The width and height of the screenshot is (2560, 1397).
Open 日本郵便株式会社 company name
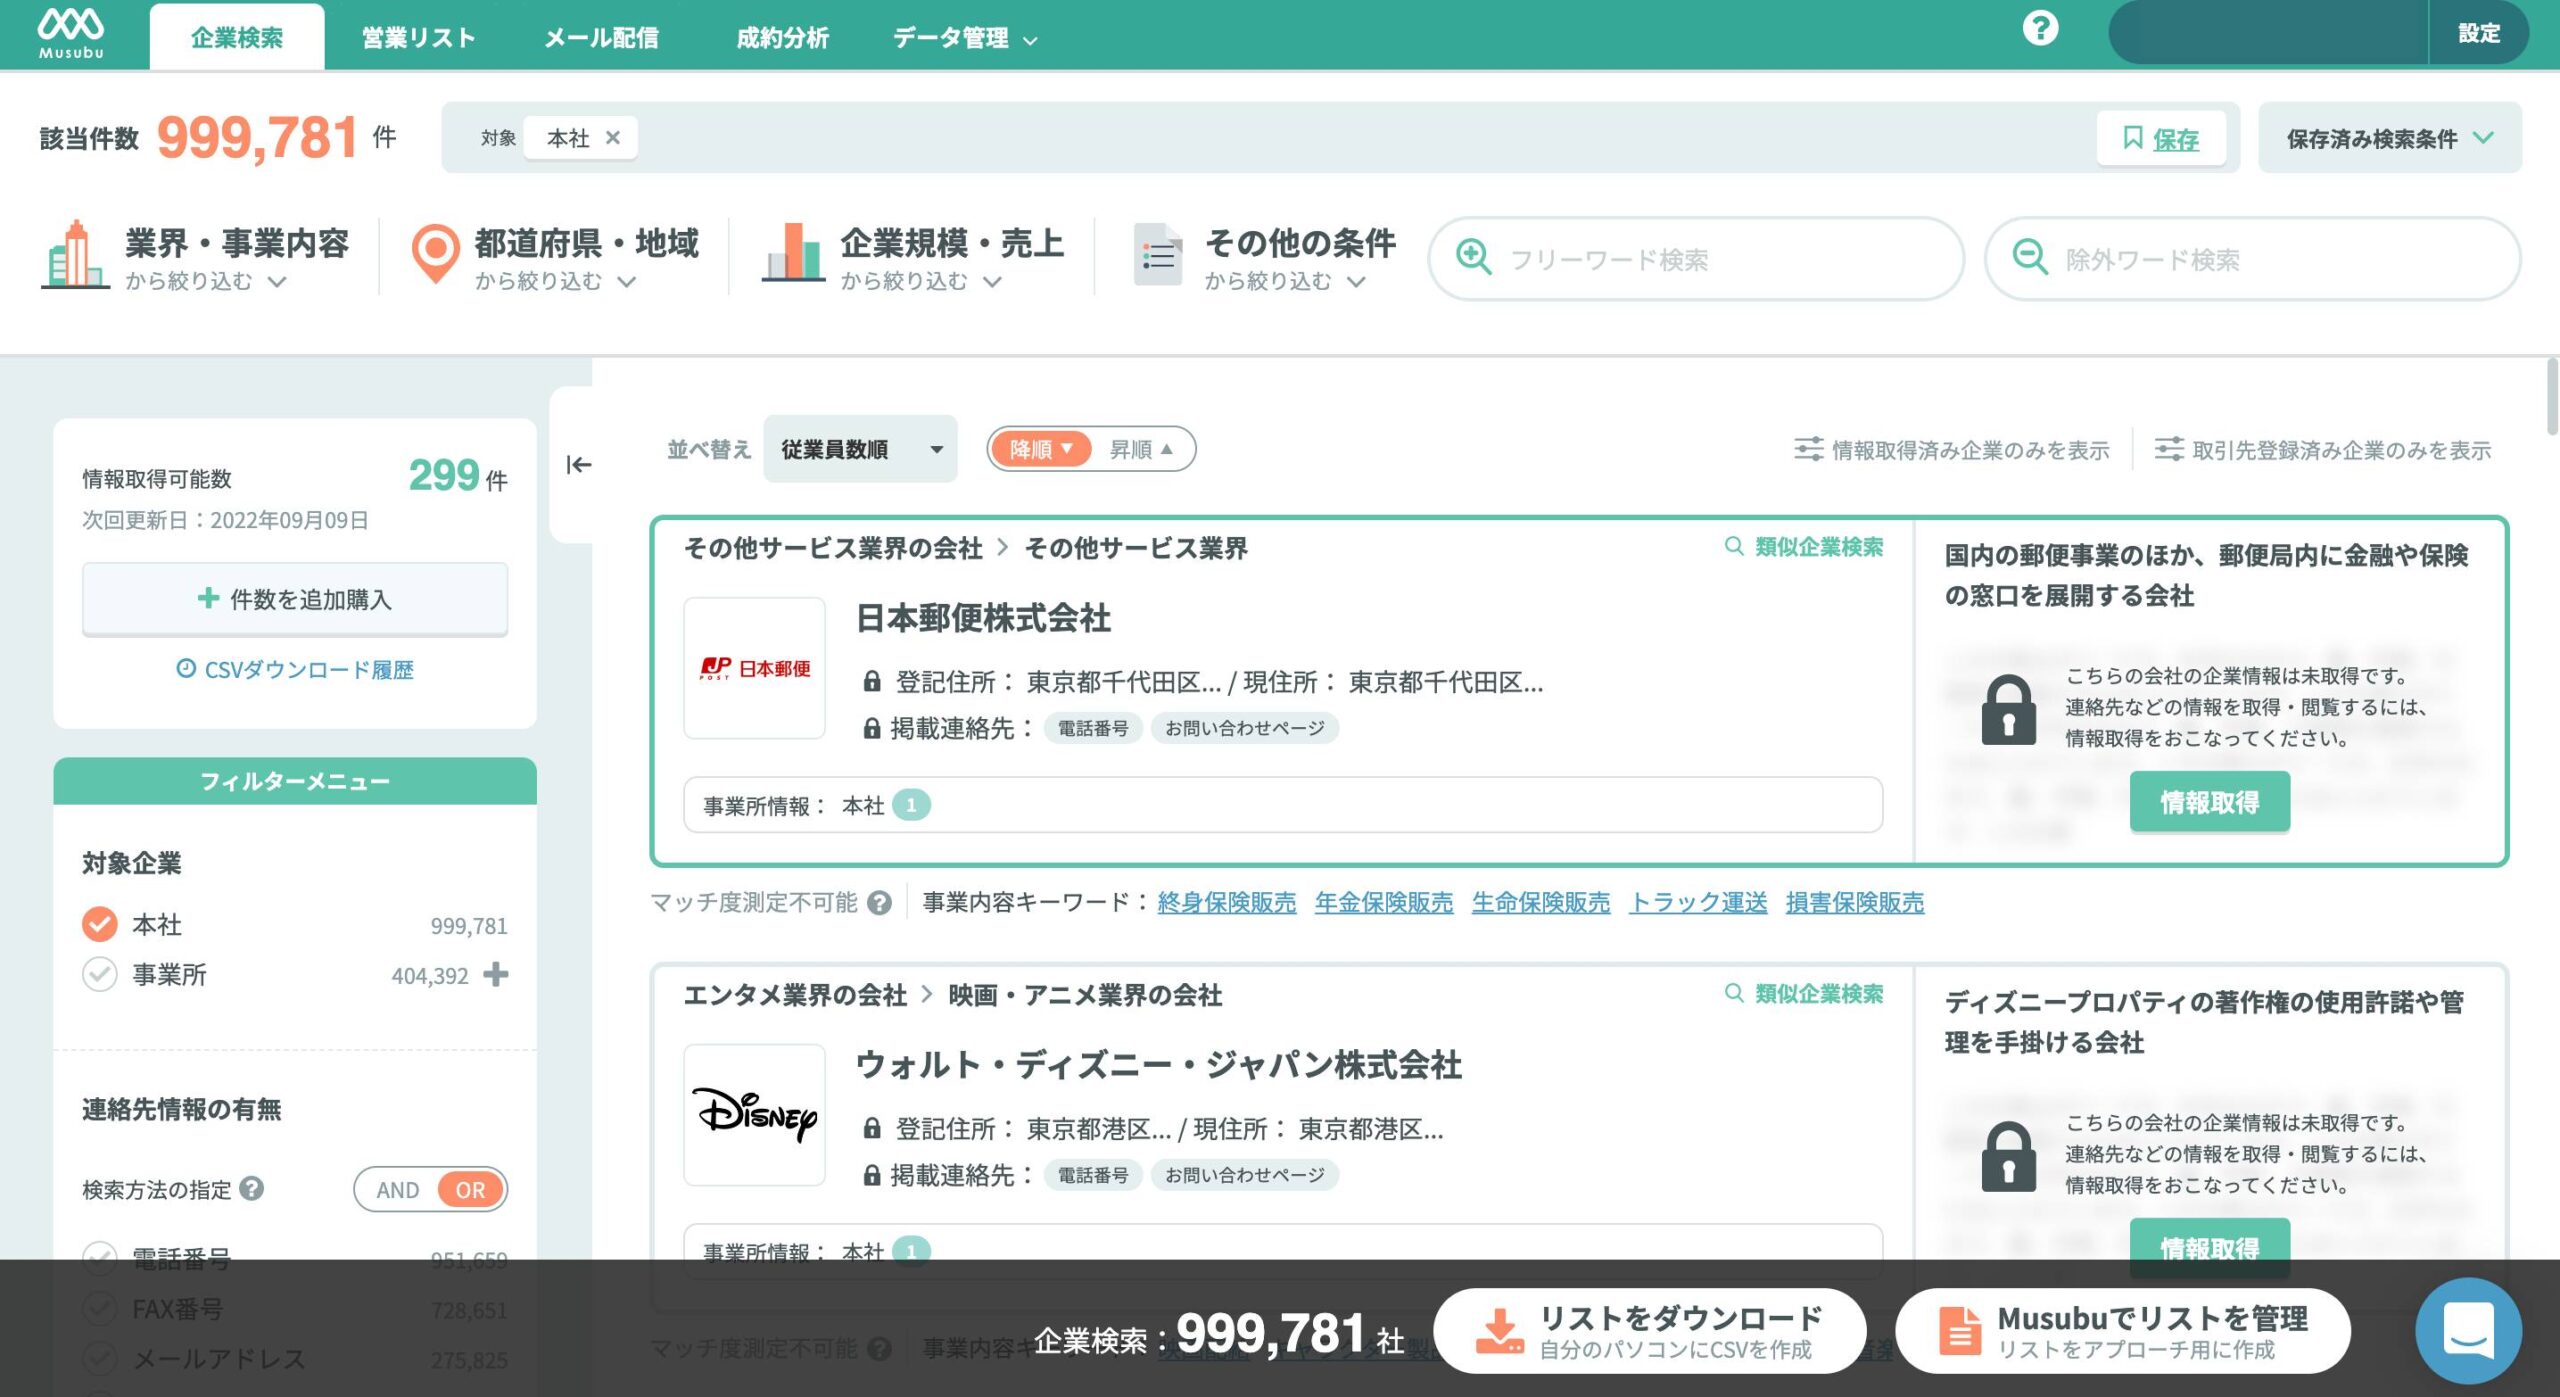(984, 618)
